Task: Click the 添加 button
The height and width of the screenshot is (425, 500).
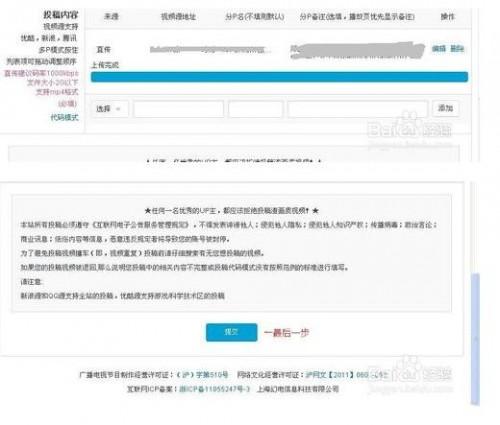Action: tap(445, 108)
